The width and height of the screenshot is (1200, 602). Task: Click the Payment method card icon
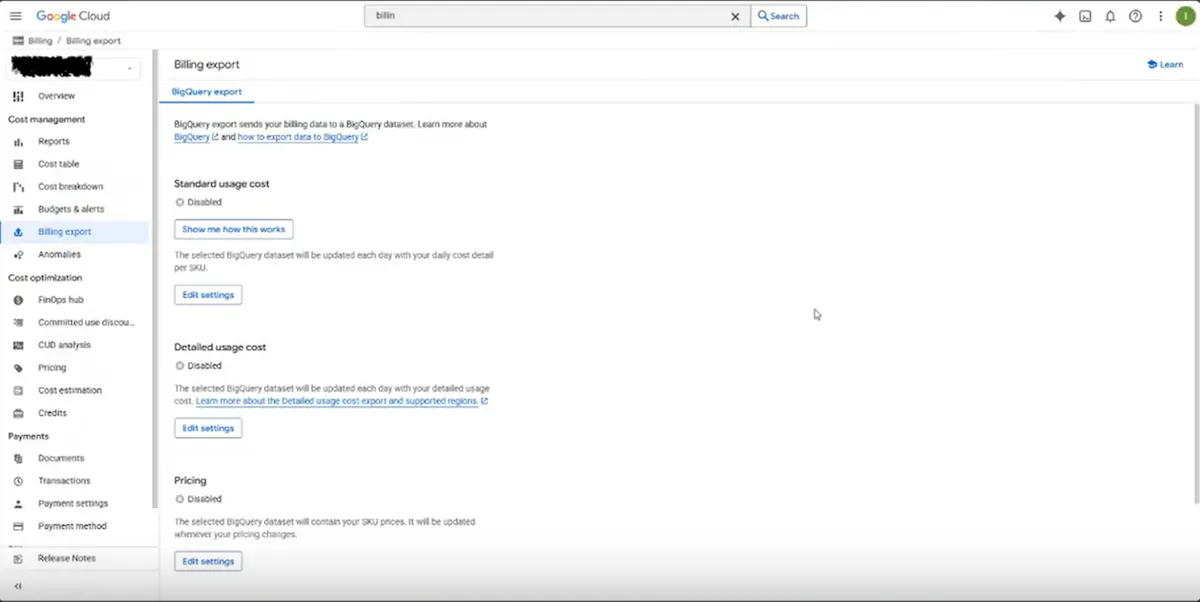point(18,526)
